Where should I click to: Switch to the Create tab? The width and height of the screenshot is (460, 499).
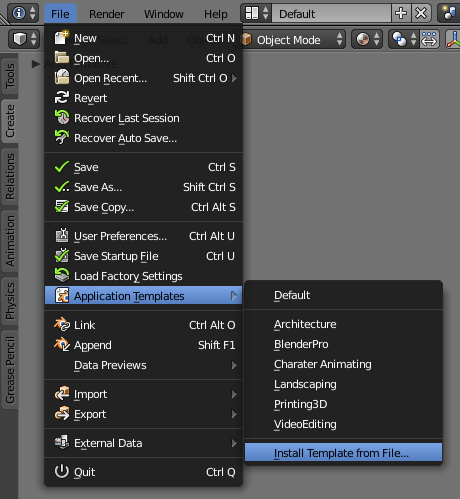pyautogui.click(x=10, y=121)
